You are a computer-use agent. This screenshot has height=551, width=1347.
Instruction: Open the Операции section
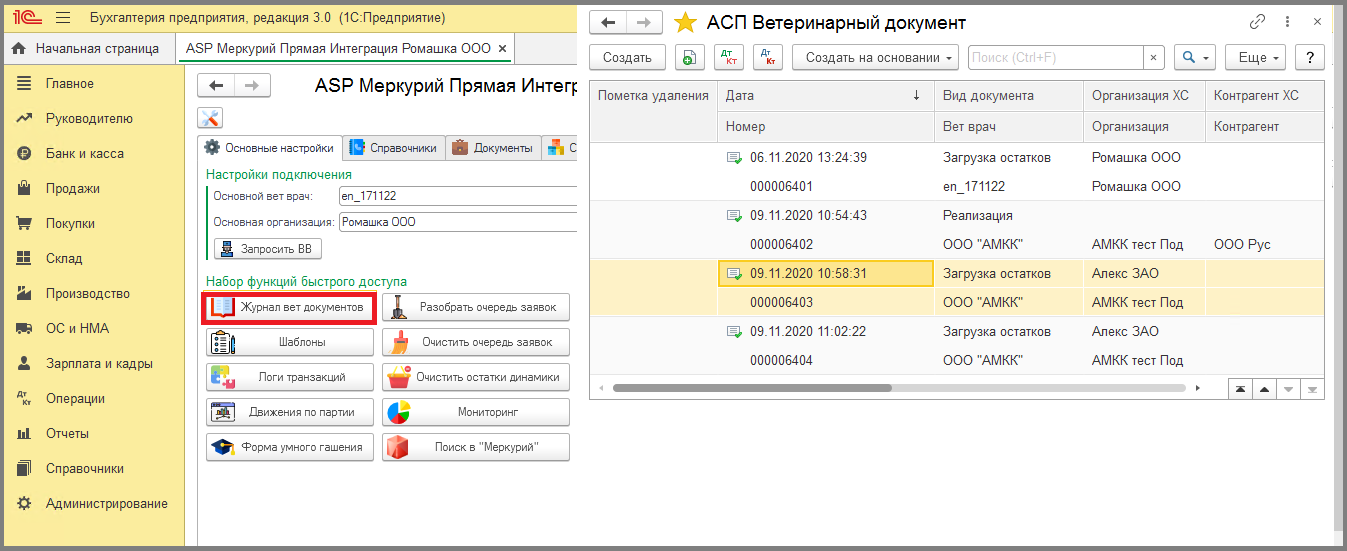75,399
